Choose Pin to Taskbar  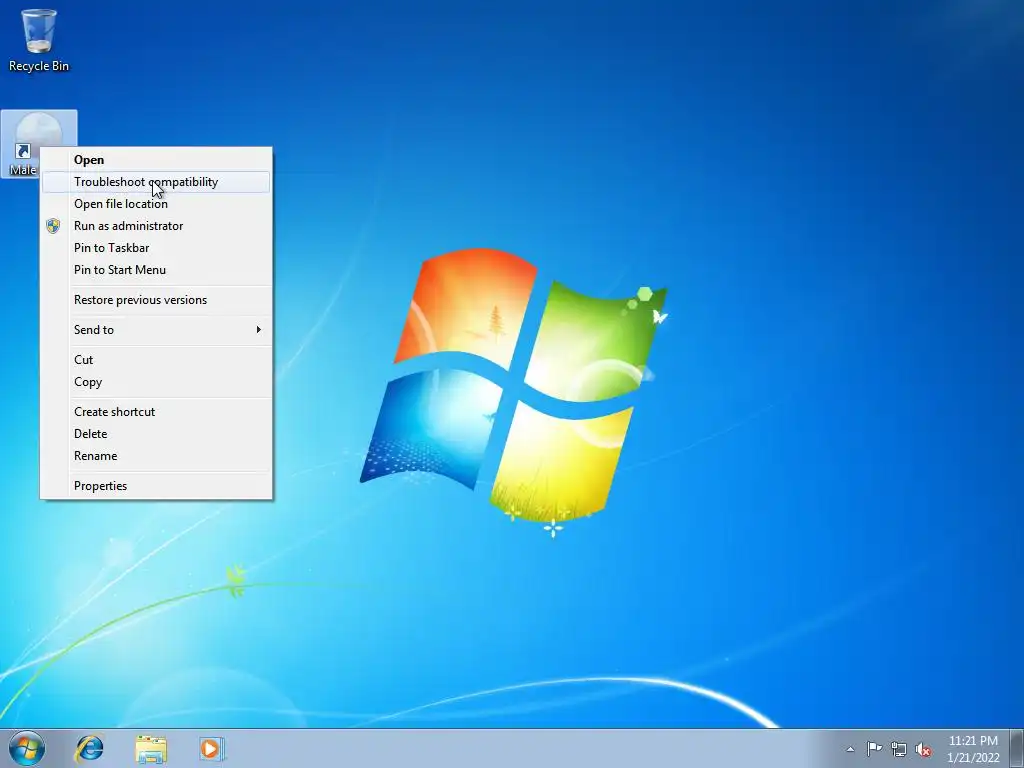pyautogui.click(x=155, y=248)
